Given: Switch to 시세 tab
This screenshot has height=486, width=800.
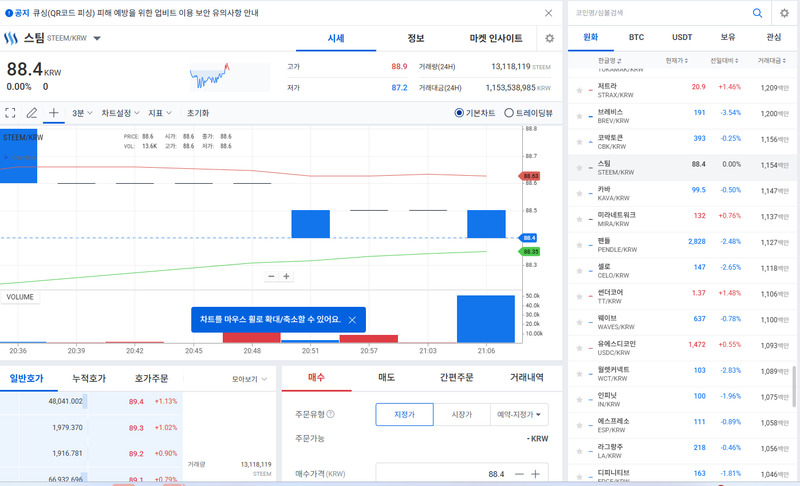Looking at the screenshot, I should tap(336, 38).
